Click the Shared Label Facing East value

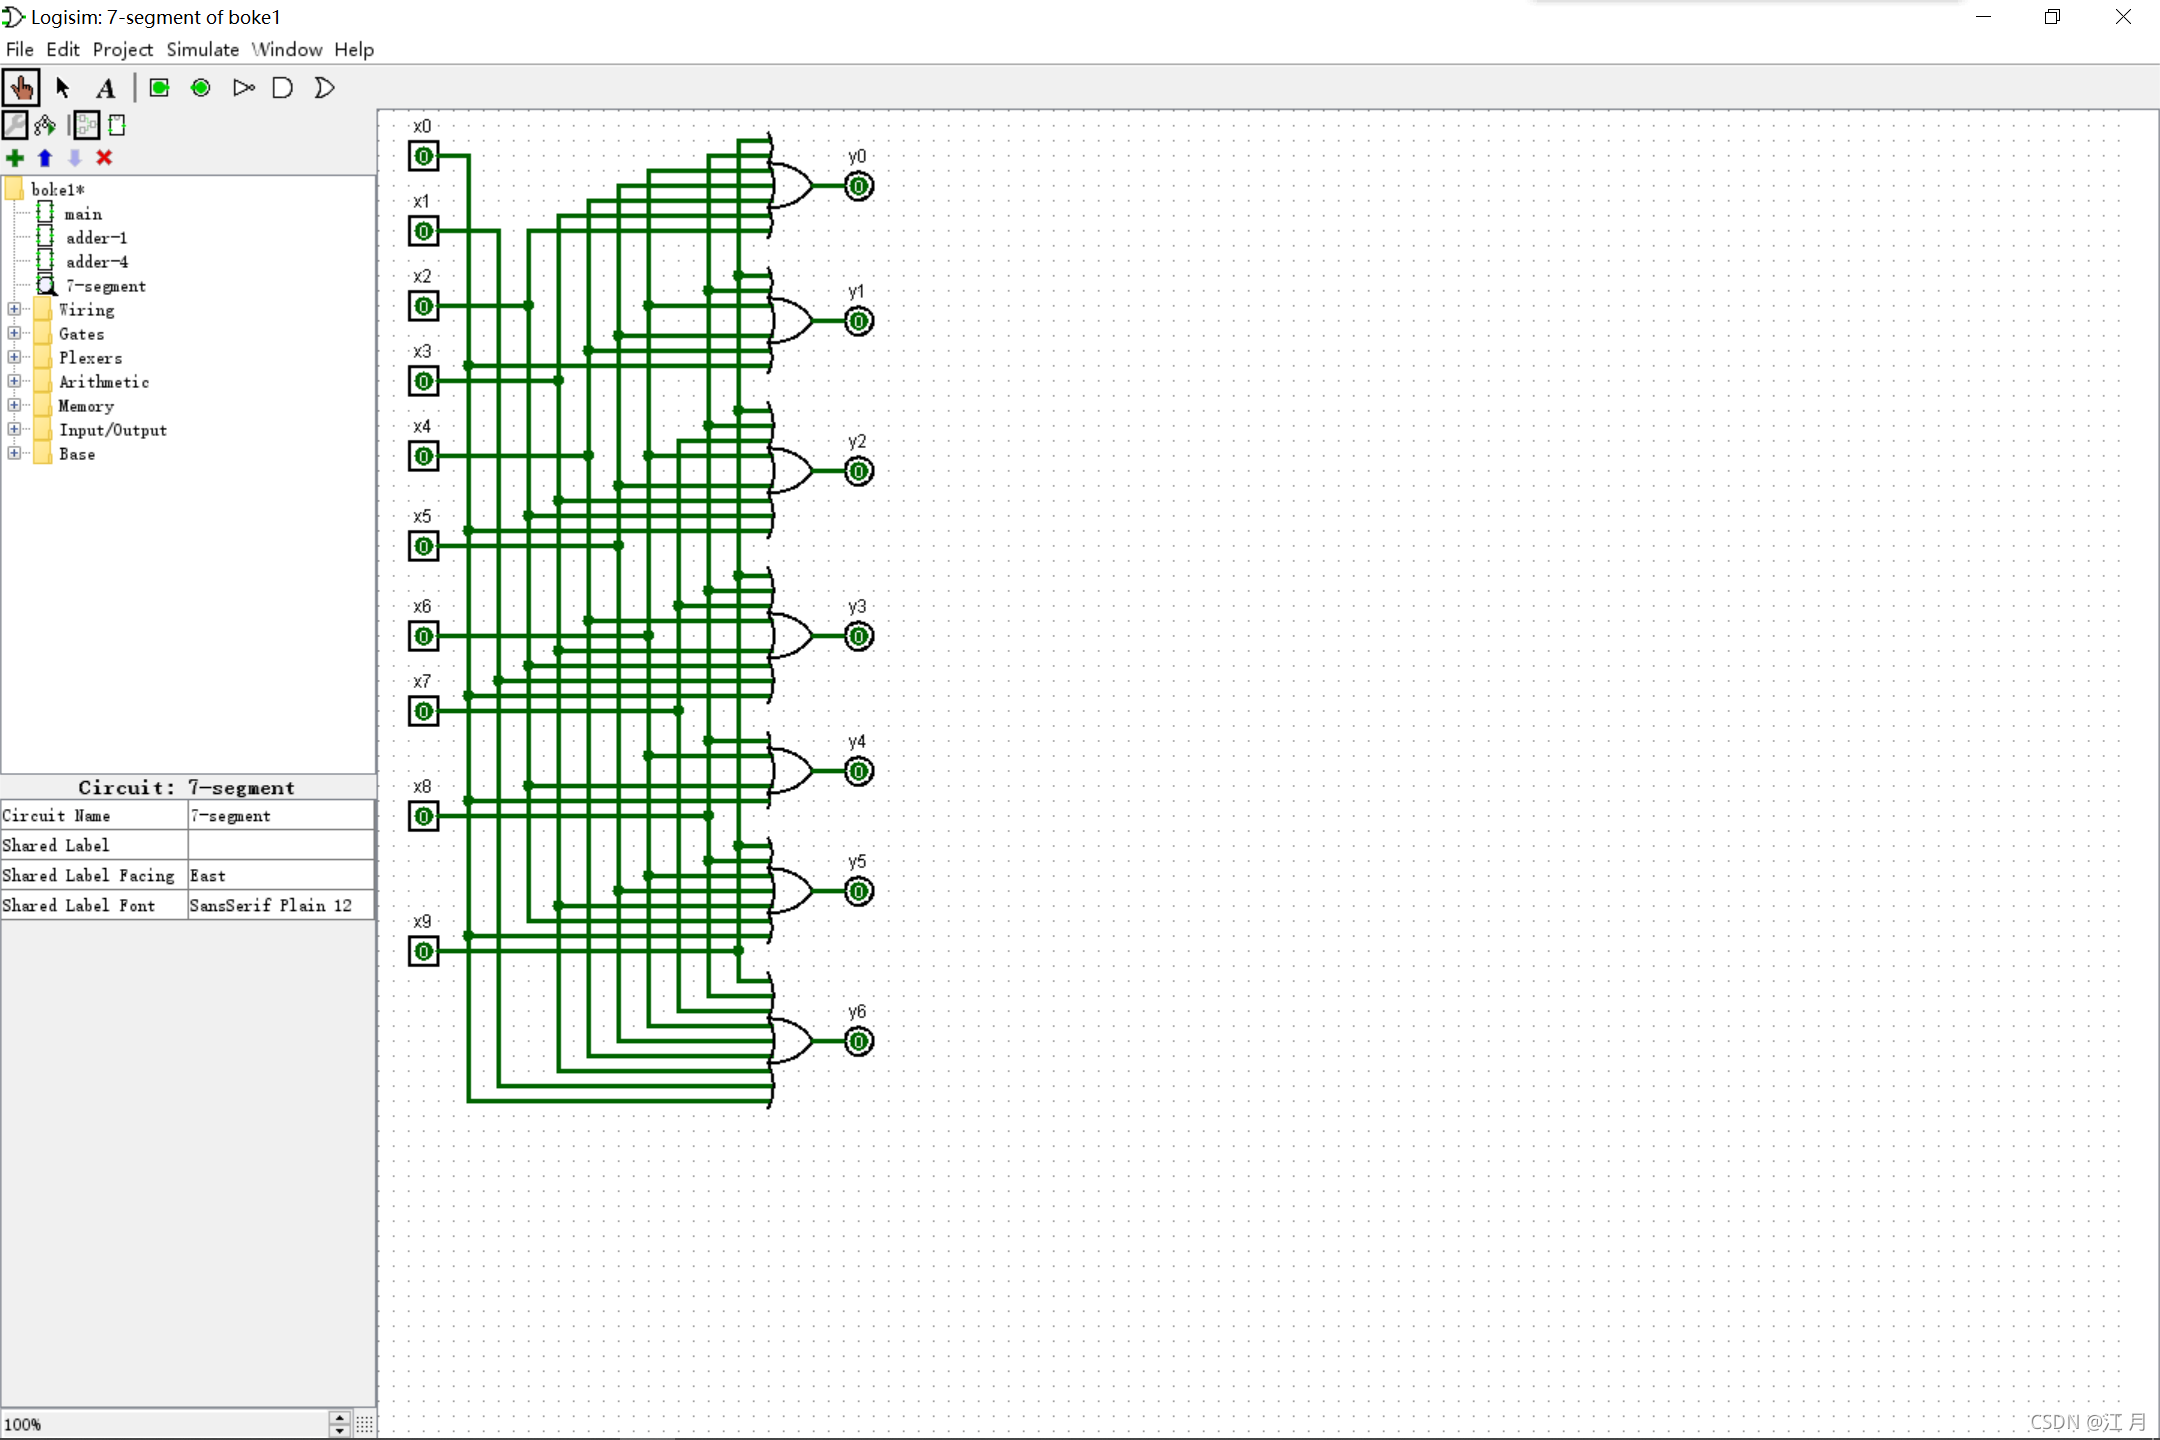(x=280, y=876)
